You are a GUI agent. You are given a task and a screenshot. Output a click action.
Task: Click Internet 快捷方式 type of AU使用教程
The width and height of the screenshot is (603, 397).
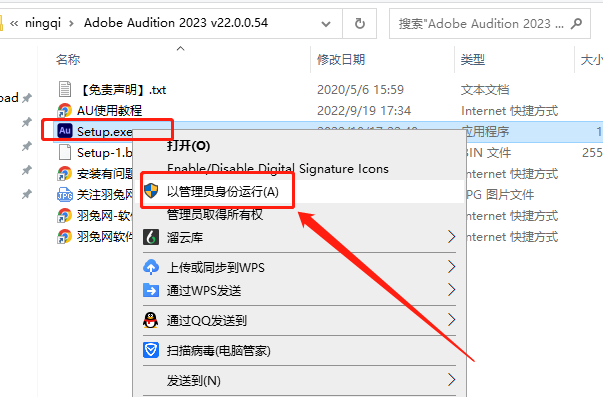[x=510, y=111]
